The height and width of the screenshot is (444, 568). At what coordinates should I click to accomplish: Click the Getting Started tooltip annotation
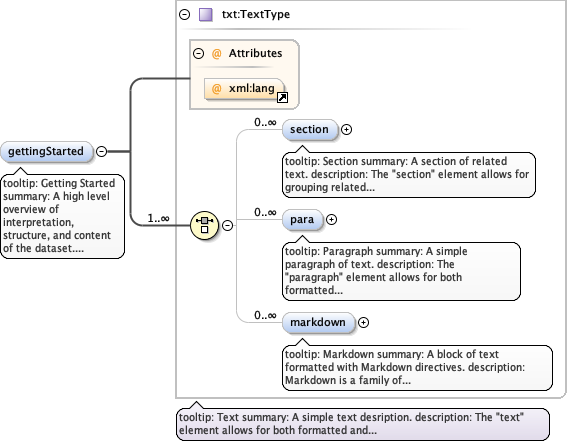63,216
